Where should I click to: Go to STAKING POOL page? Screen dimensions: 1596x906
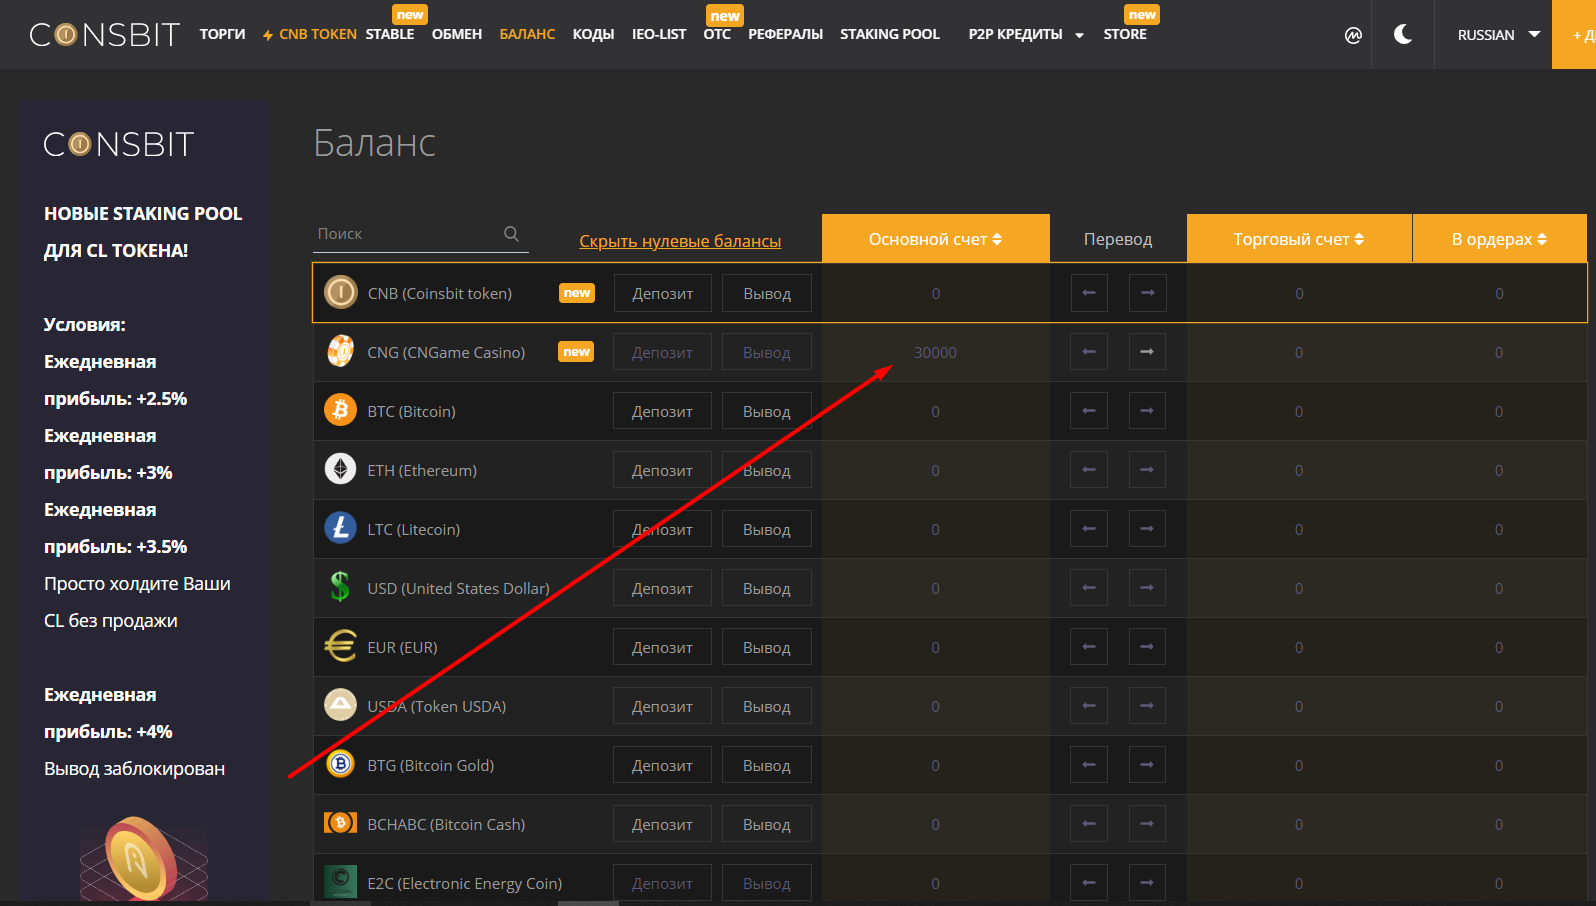click(x=889, y=35)
